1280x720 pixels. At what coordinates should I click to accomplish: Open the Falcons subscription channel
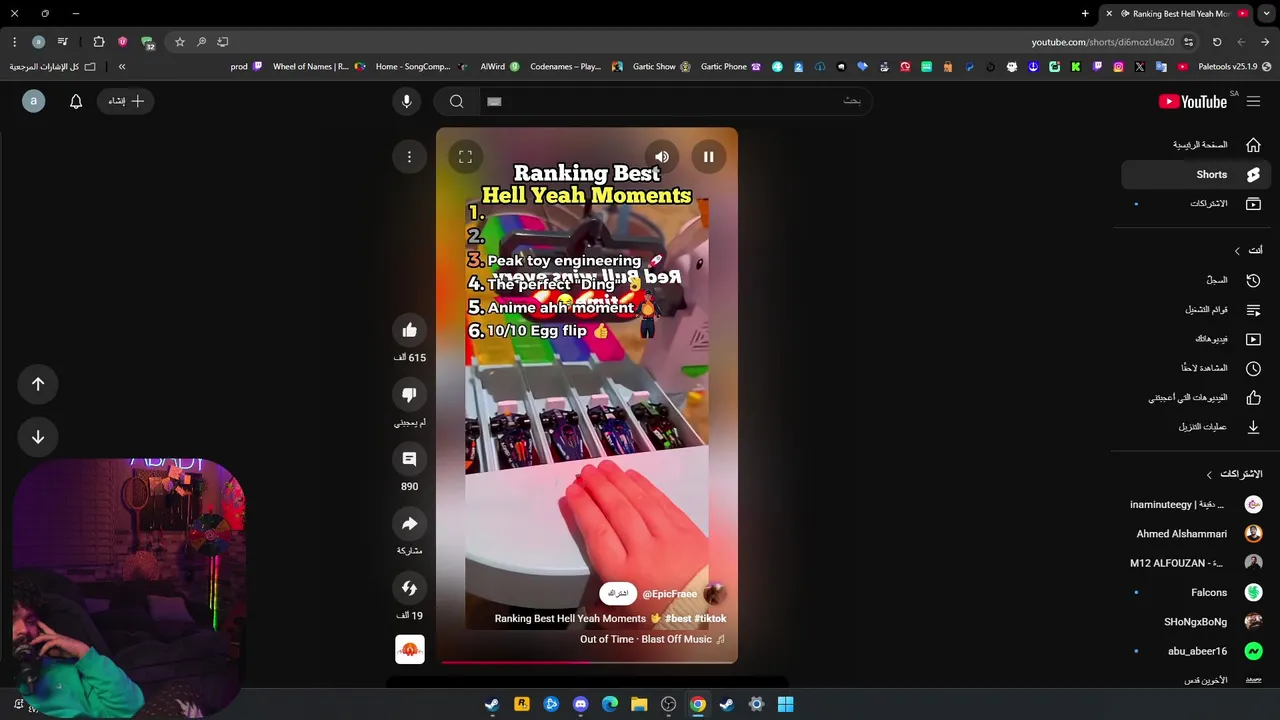pos(1196,593)
